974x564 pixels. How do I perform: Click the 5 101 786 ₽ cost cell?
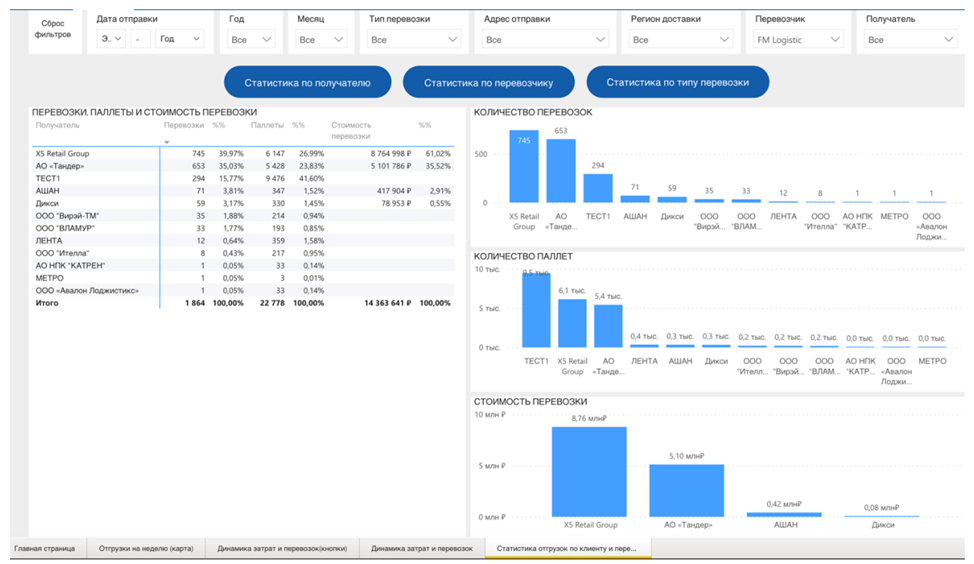coord(391,166)
